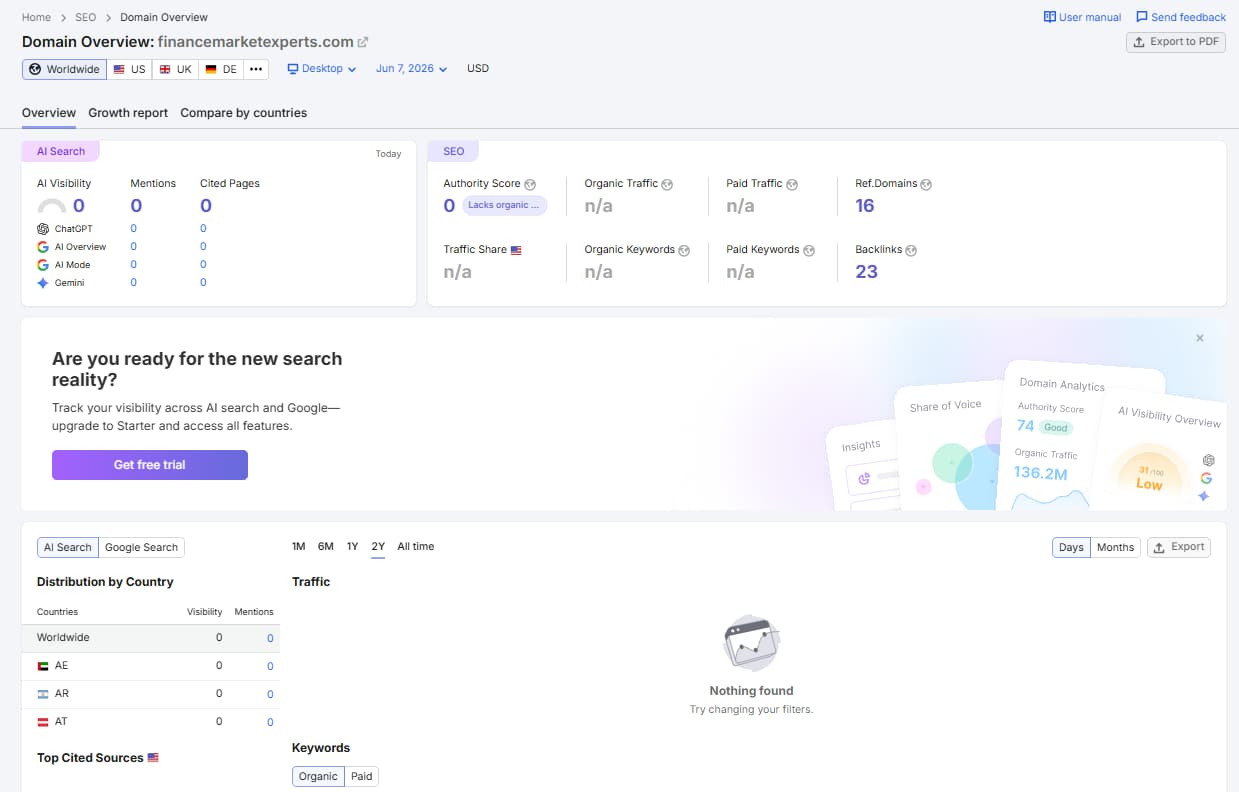Click the Send feedback chat icon
This screenshot has width=1239, height=792.
click(1142, 17)
